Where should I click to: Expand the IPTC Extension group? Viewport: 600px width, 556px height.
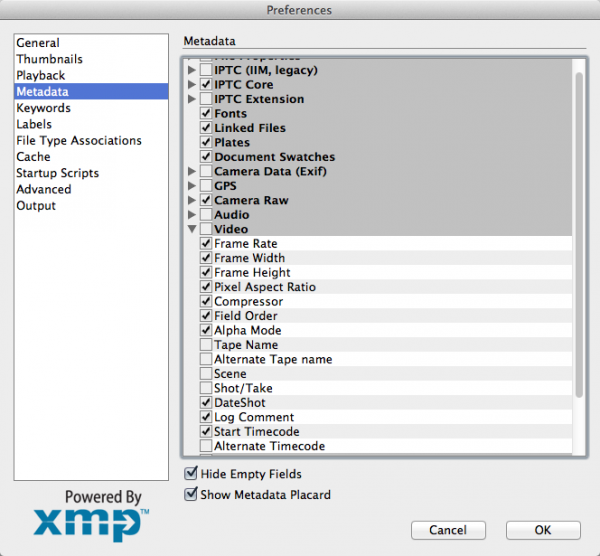[192, 100]
